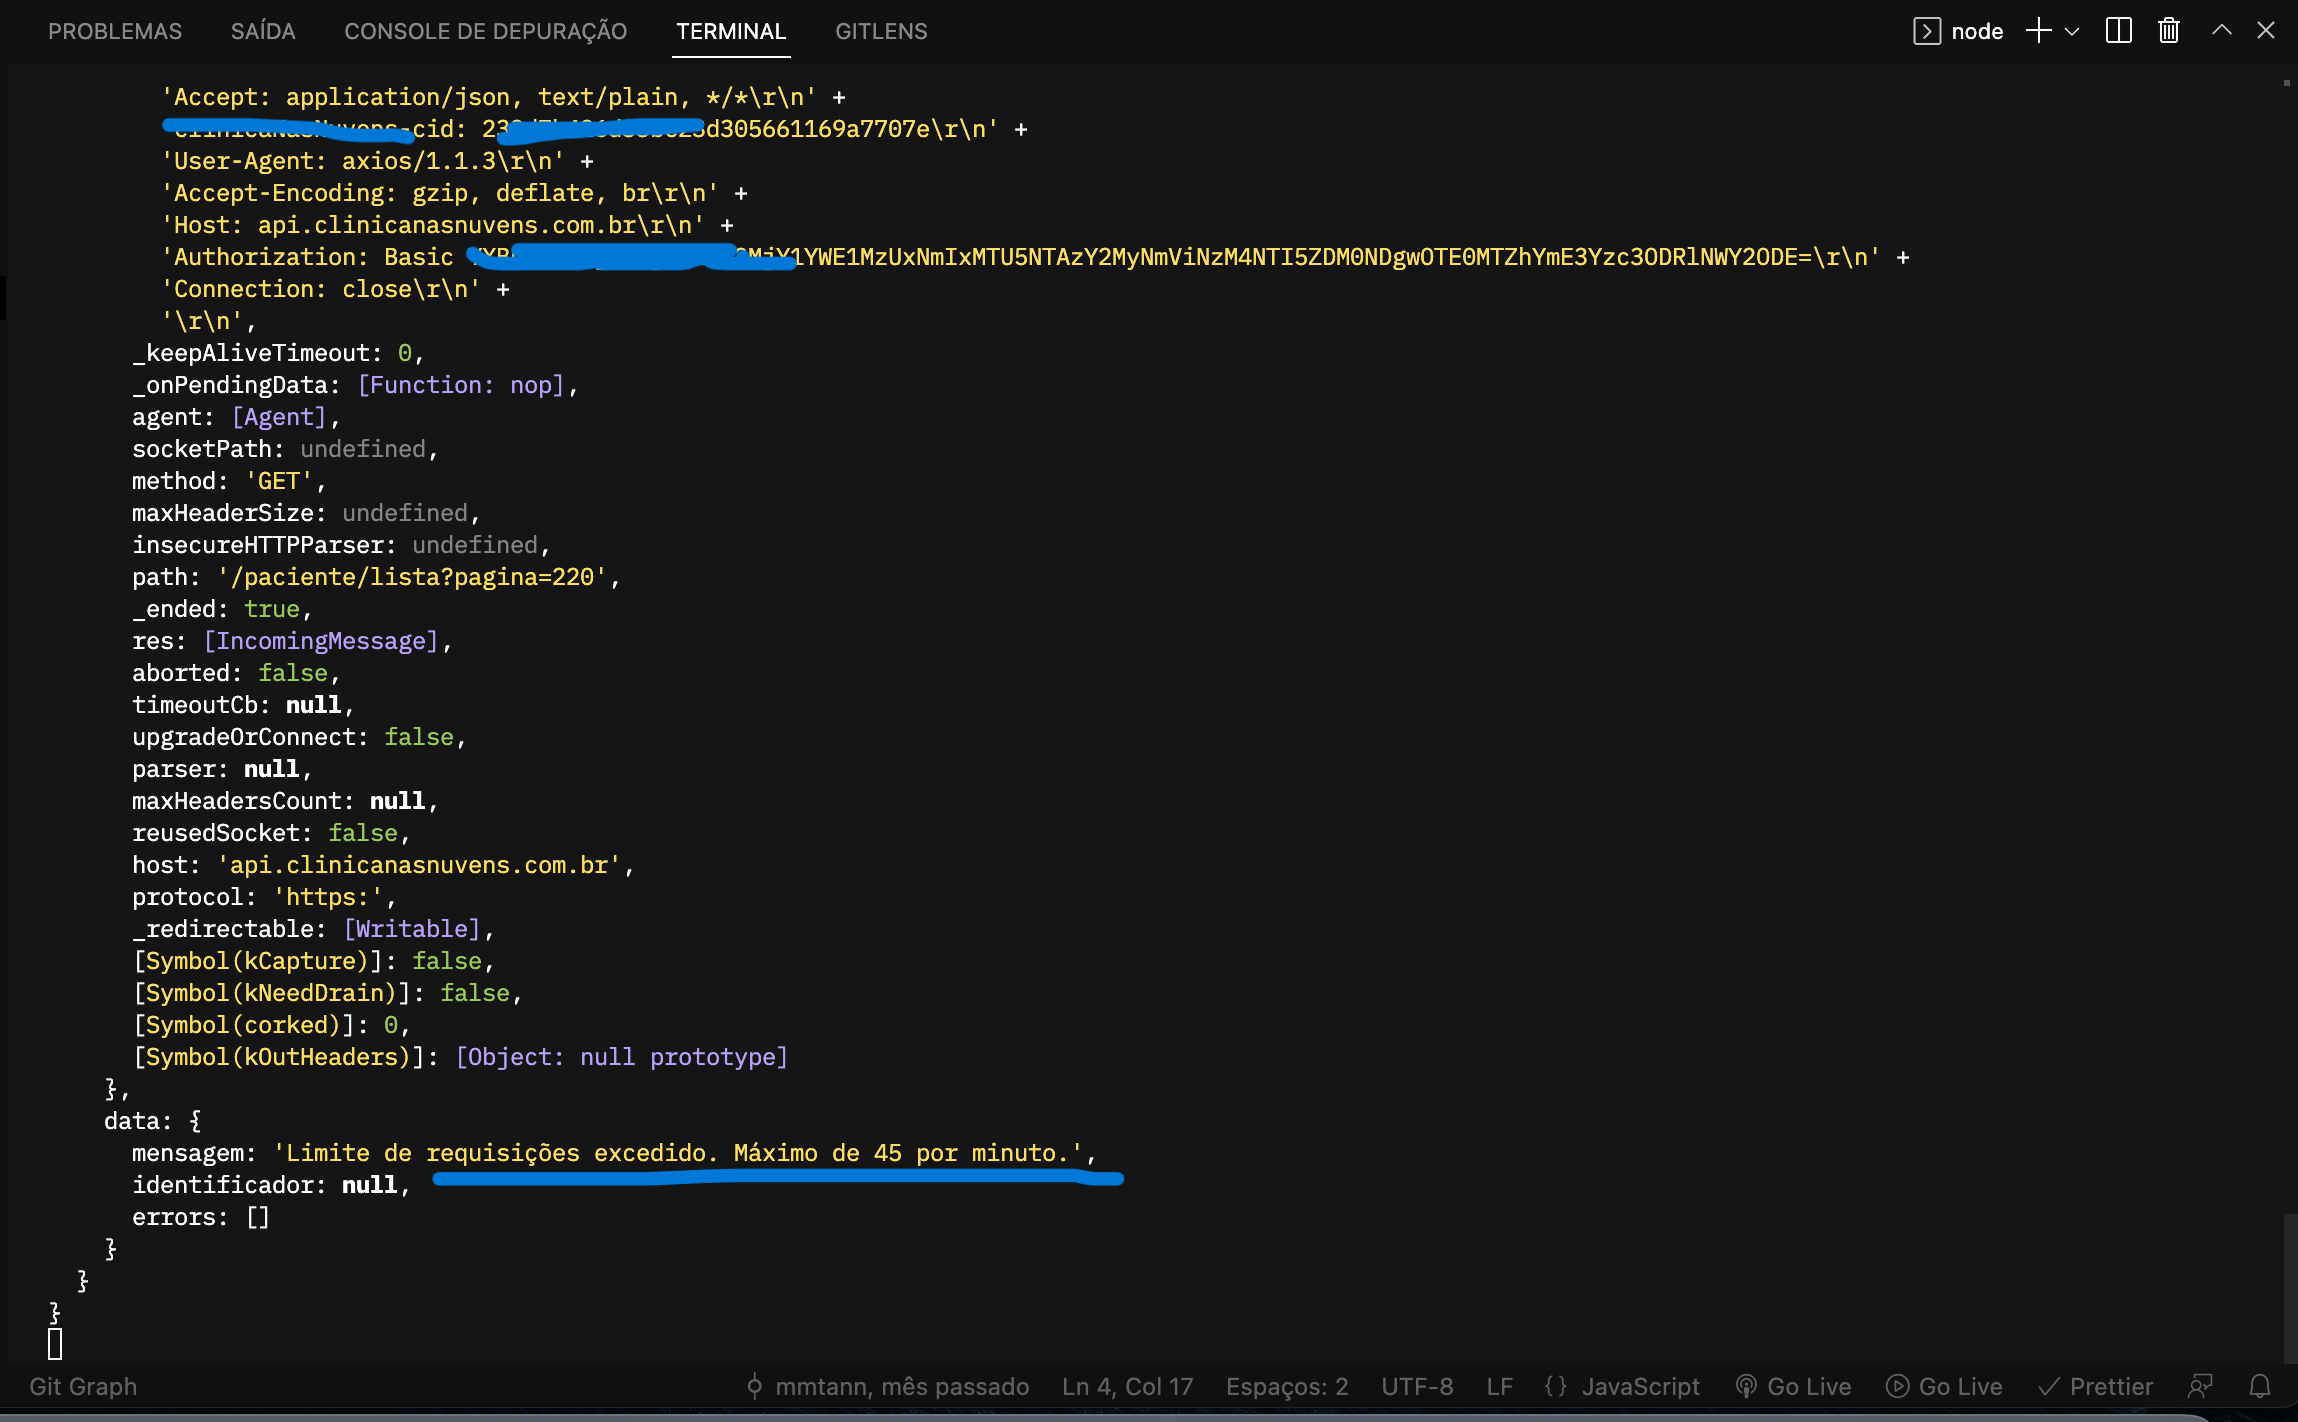2298x1422 pixels.
Task: Open the CONSOLE DE DEPURAÇÃO tab
Action: coord(486,31)
